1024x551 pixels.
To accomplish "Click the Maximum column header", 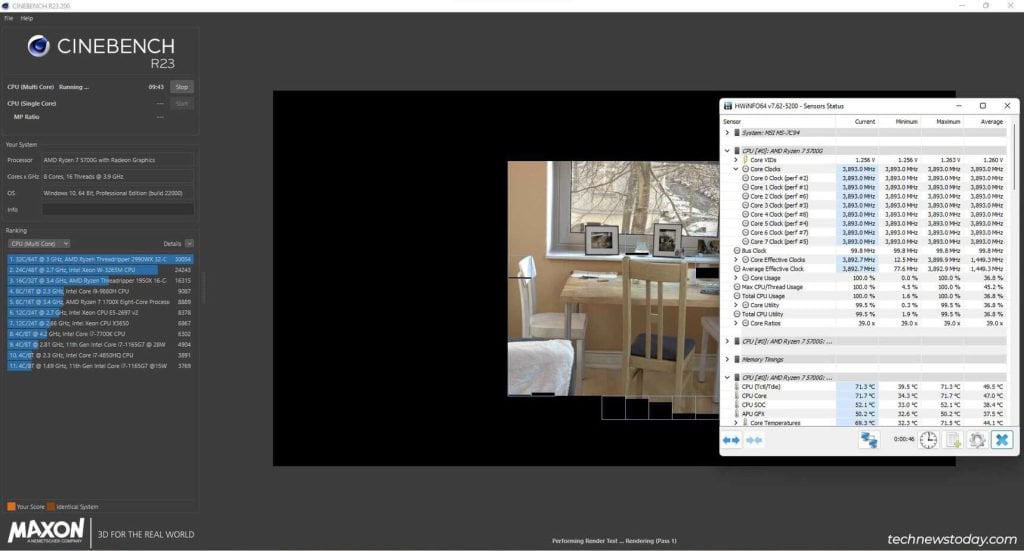I will point(941,121).
